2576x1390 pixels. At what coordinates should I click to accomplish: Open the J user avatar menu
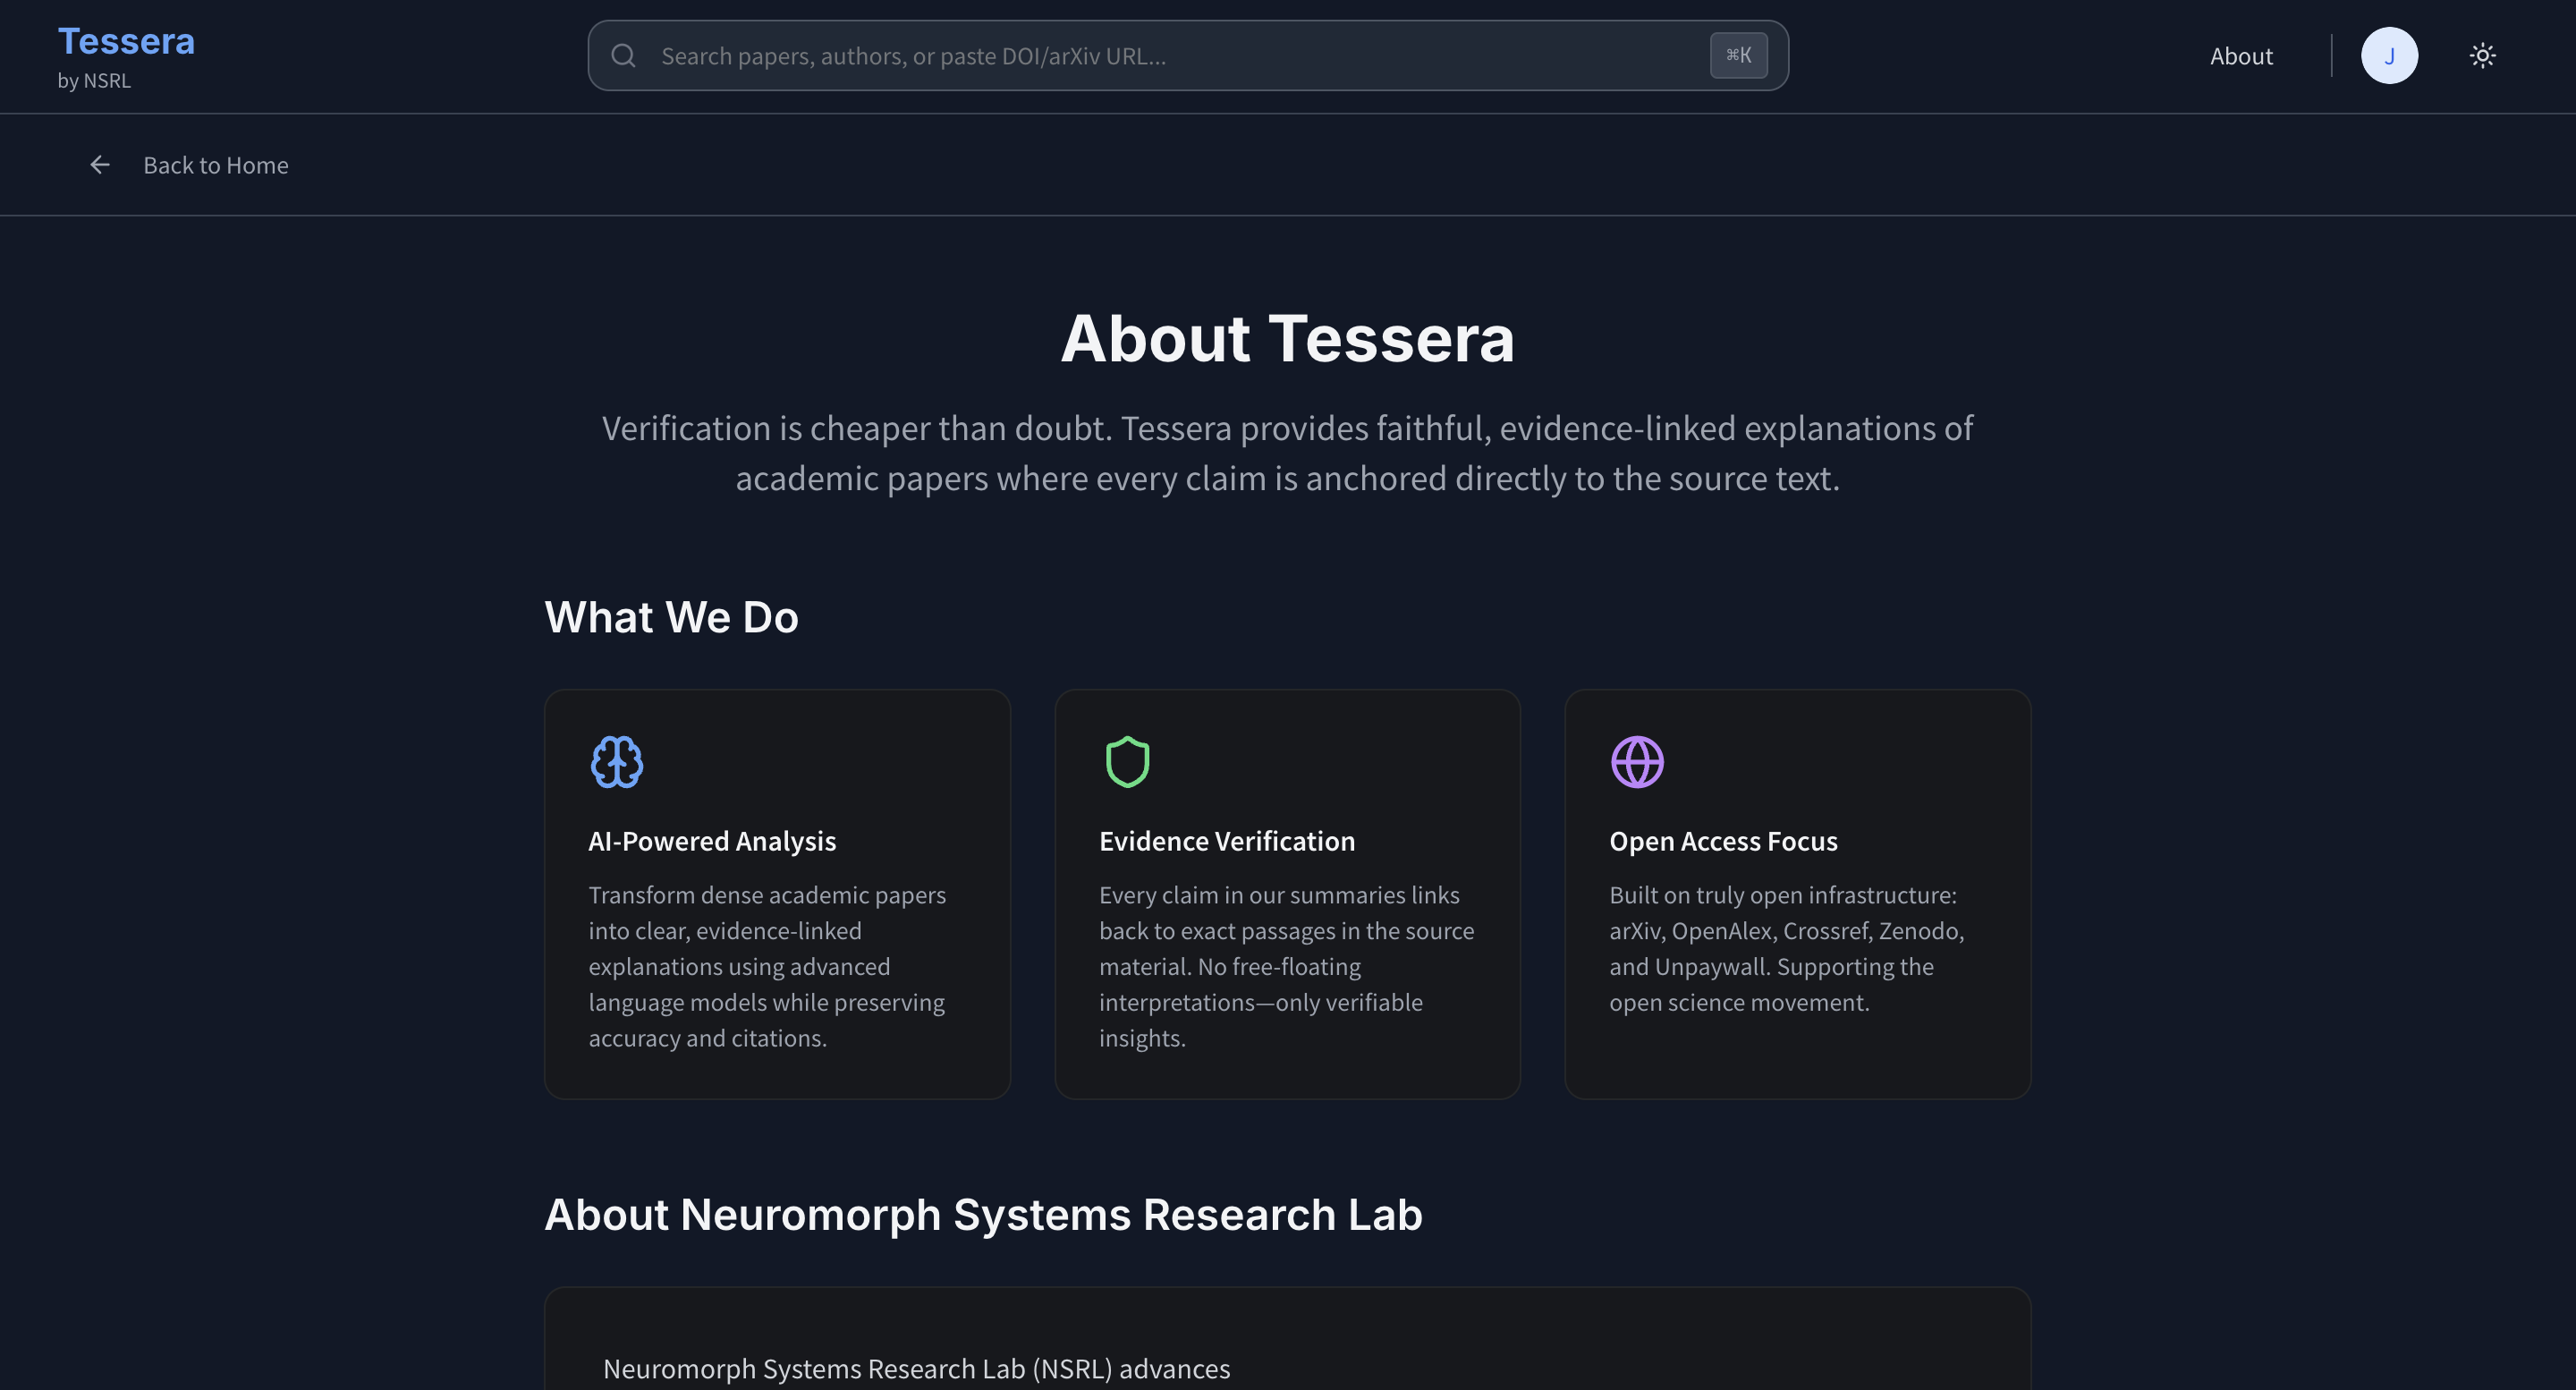[x=2389, y=56]
